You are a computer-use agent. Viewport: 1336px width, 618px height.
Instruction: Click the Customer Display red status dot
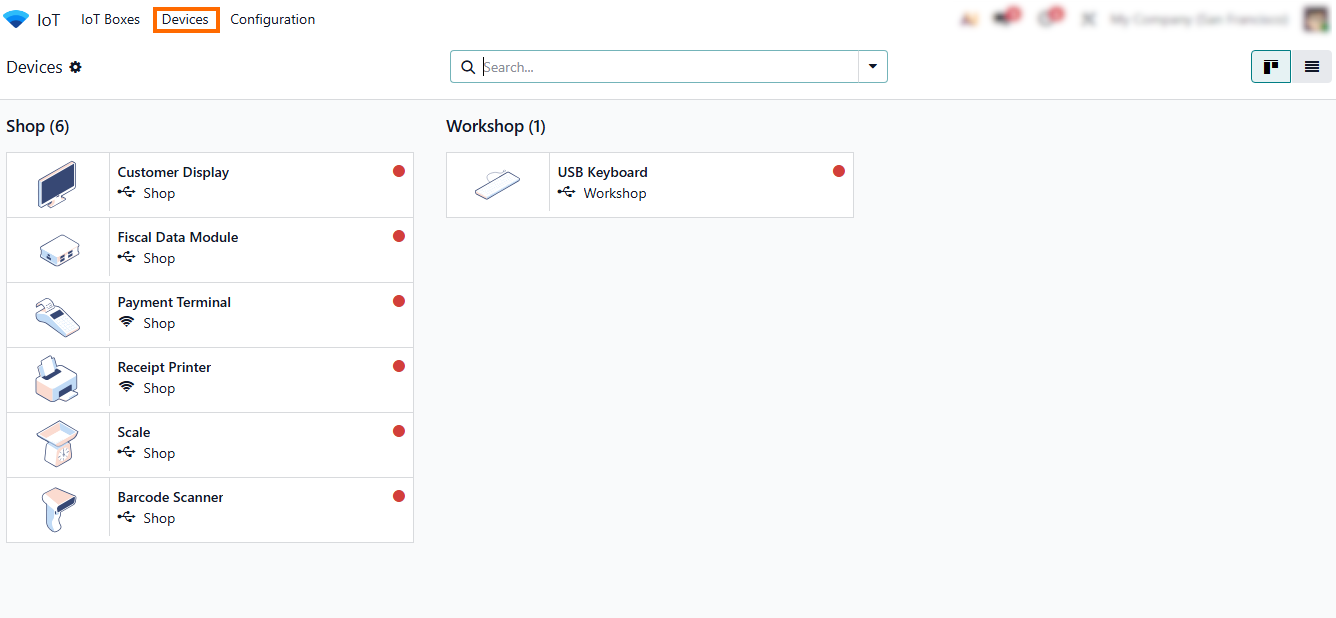coord(399,172)
